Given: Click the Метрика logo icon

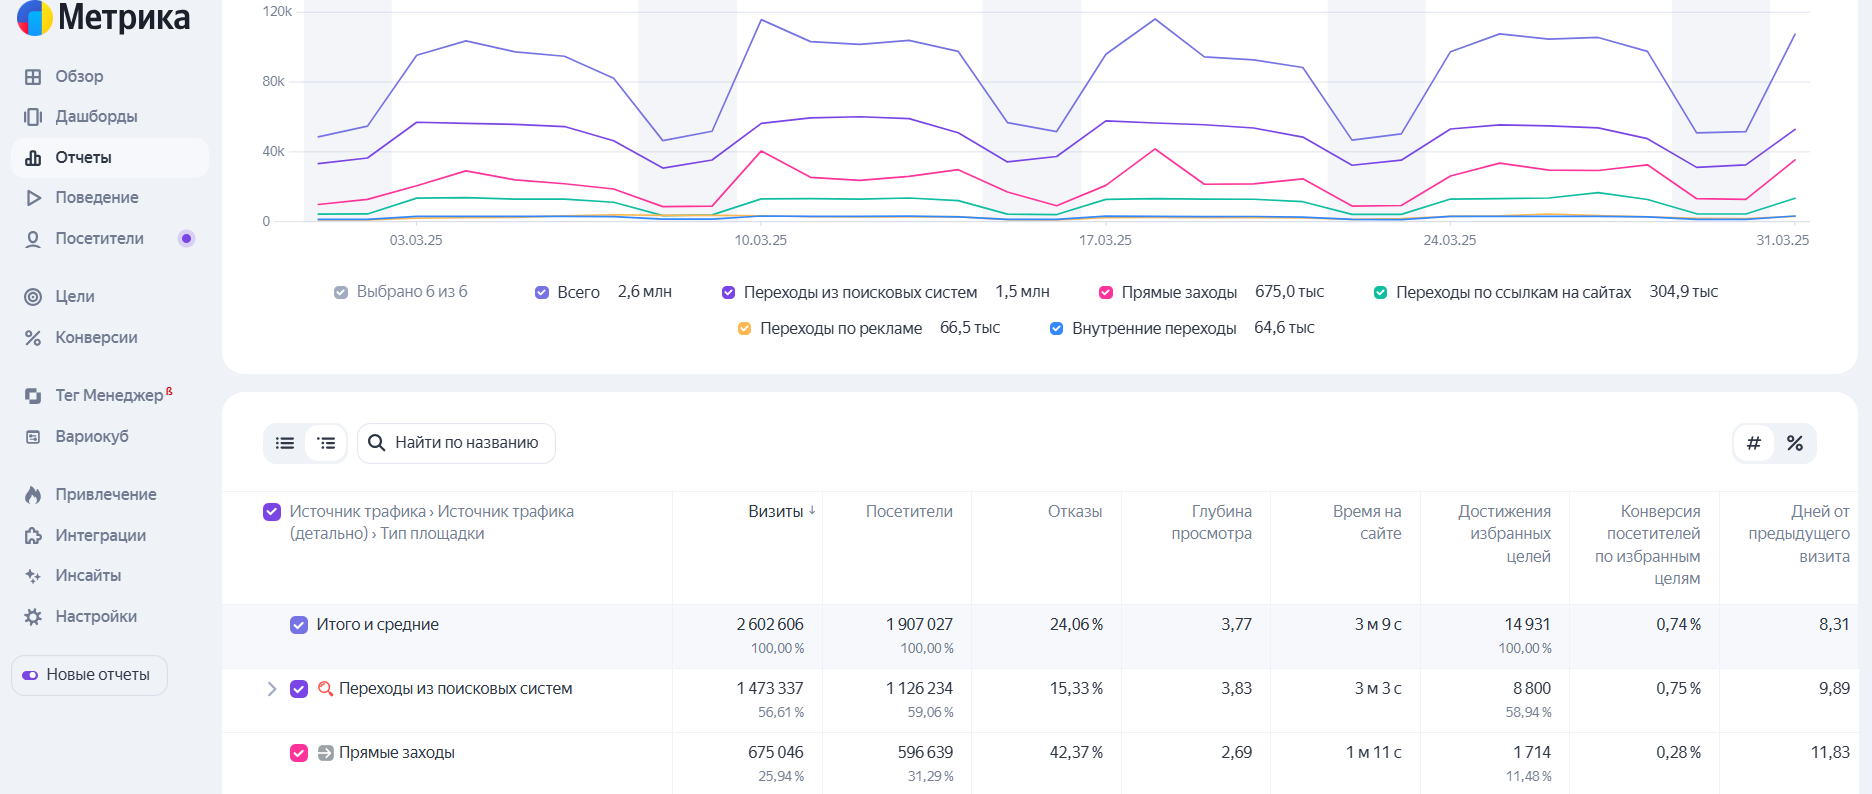Looking at the screenshot, I should tap(34, 17).
